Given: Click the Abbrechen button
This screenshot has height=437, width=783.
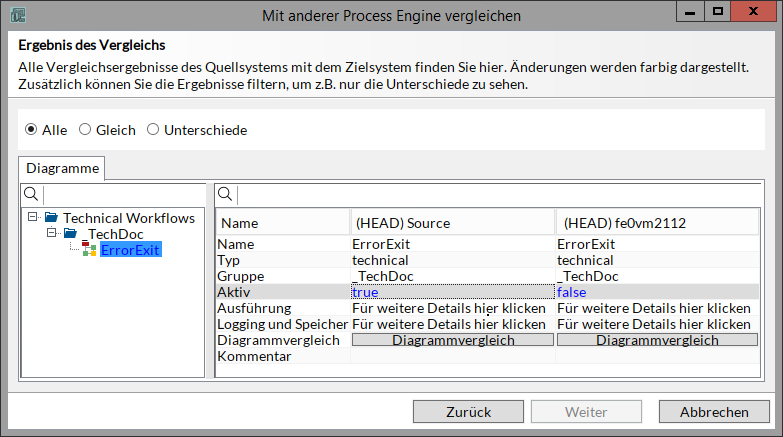Looking at the screenshot, I should (x=714, y=412).
